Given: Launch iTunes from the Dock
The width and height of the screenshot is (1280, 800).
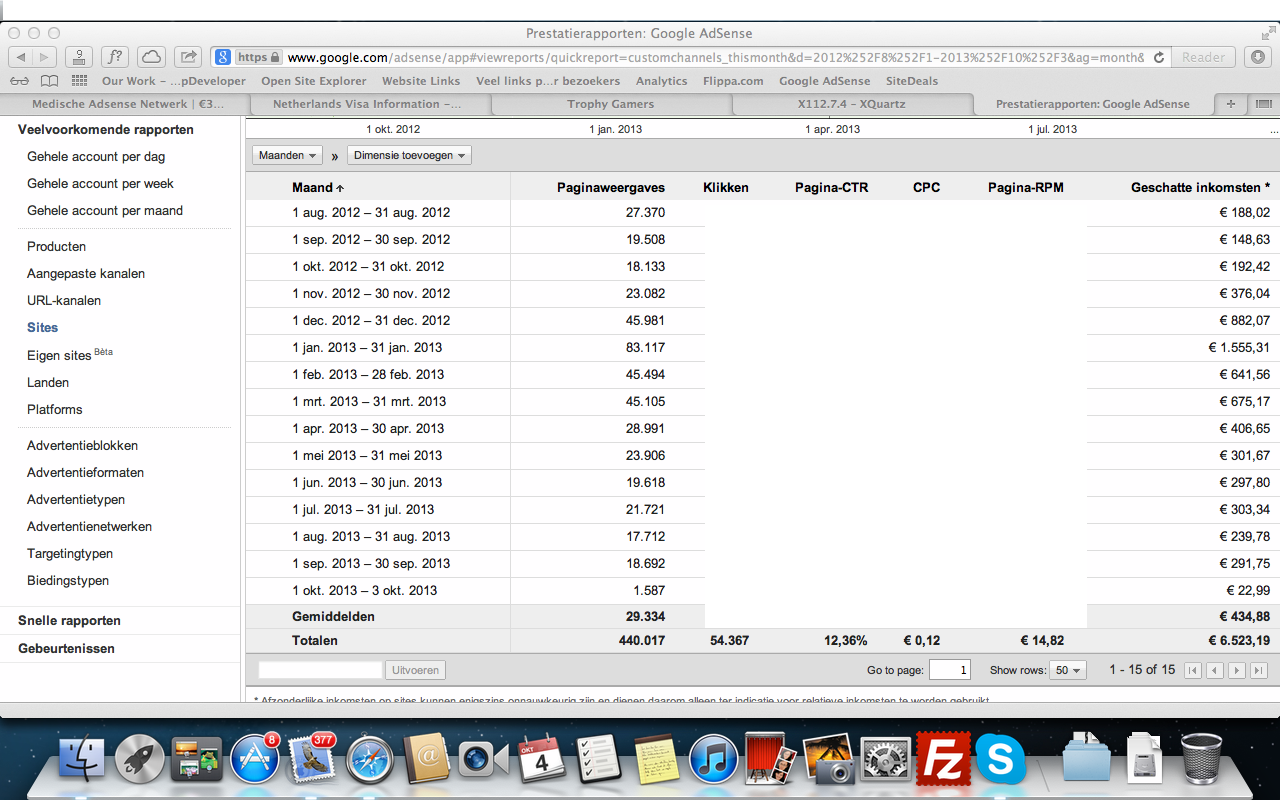Looking at the screenshot, I should coord(714,760).
